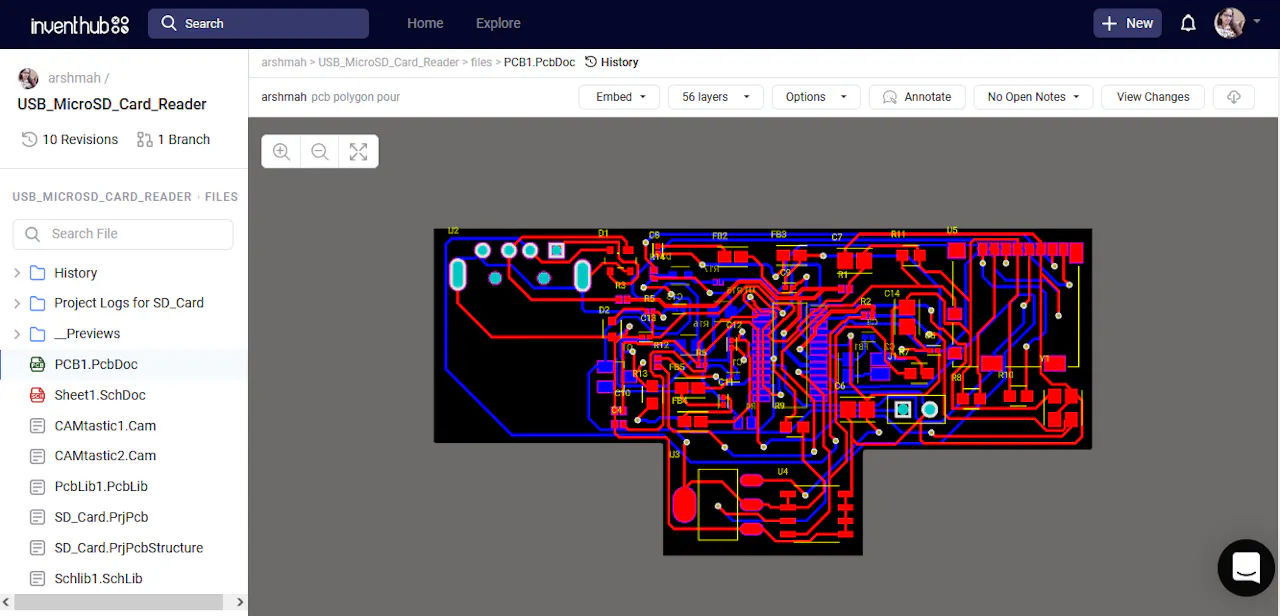1280x616 pixels.
Task: Open View Changes
Action: click(1152, 97)
